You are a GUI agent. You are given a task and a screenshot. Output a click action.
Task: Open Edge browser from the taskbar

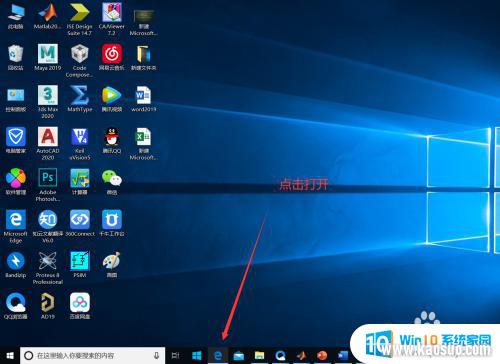(218, 356)
